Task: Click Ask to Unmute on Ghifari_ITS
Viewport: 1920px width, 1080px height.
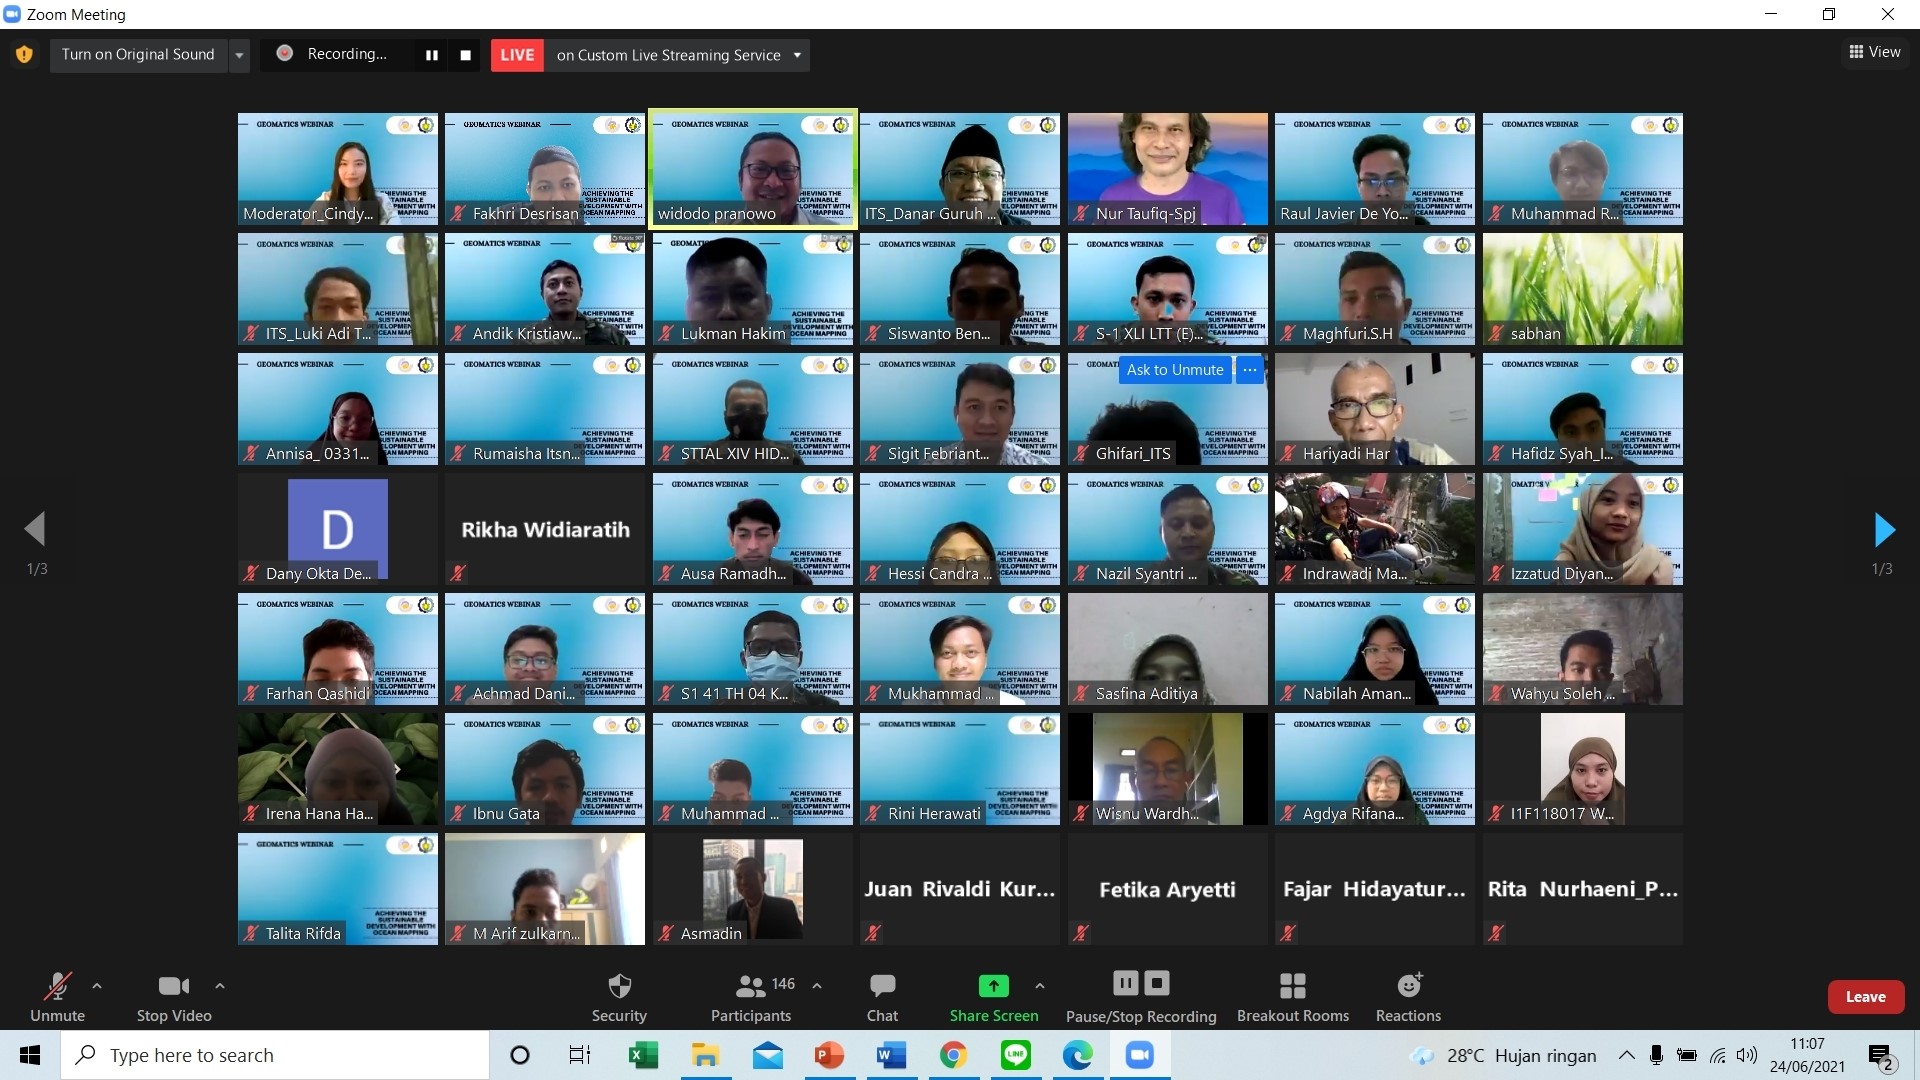Action: click(x=1174, y=370)
